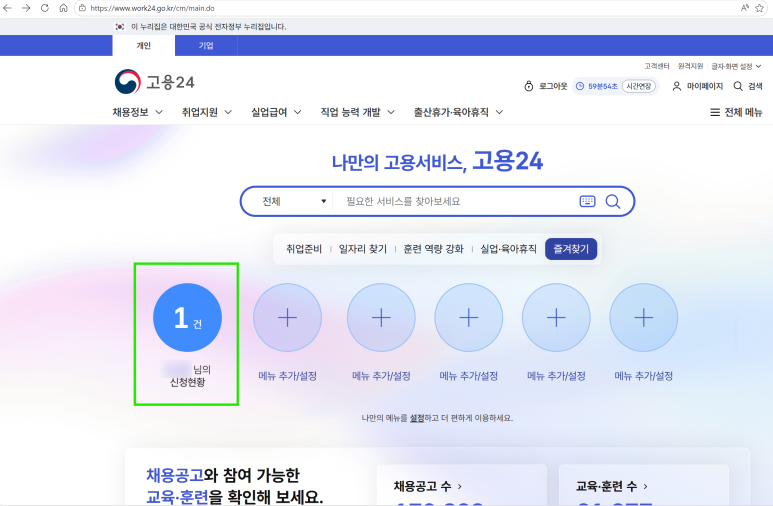Open browser home page icon

tap(64, 8)
